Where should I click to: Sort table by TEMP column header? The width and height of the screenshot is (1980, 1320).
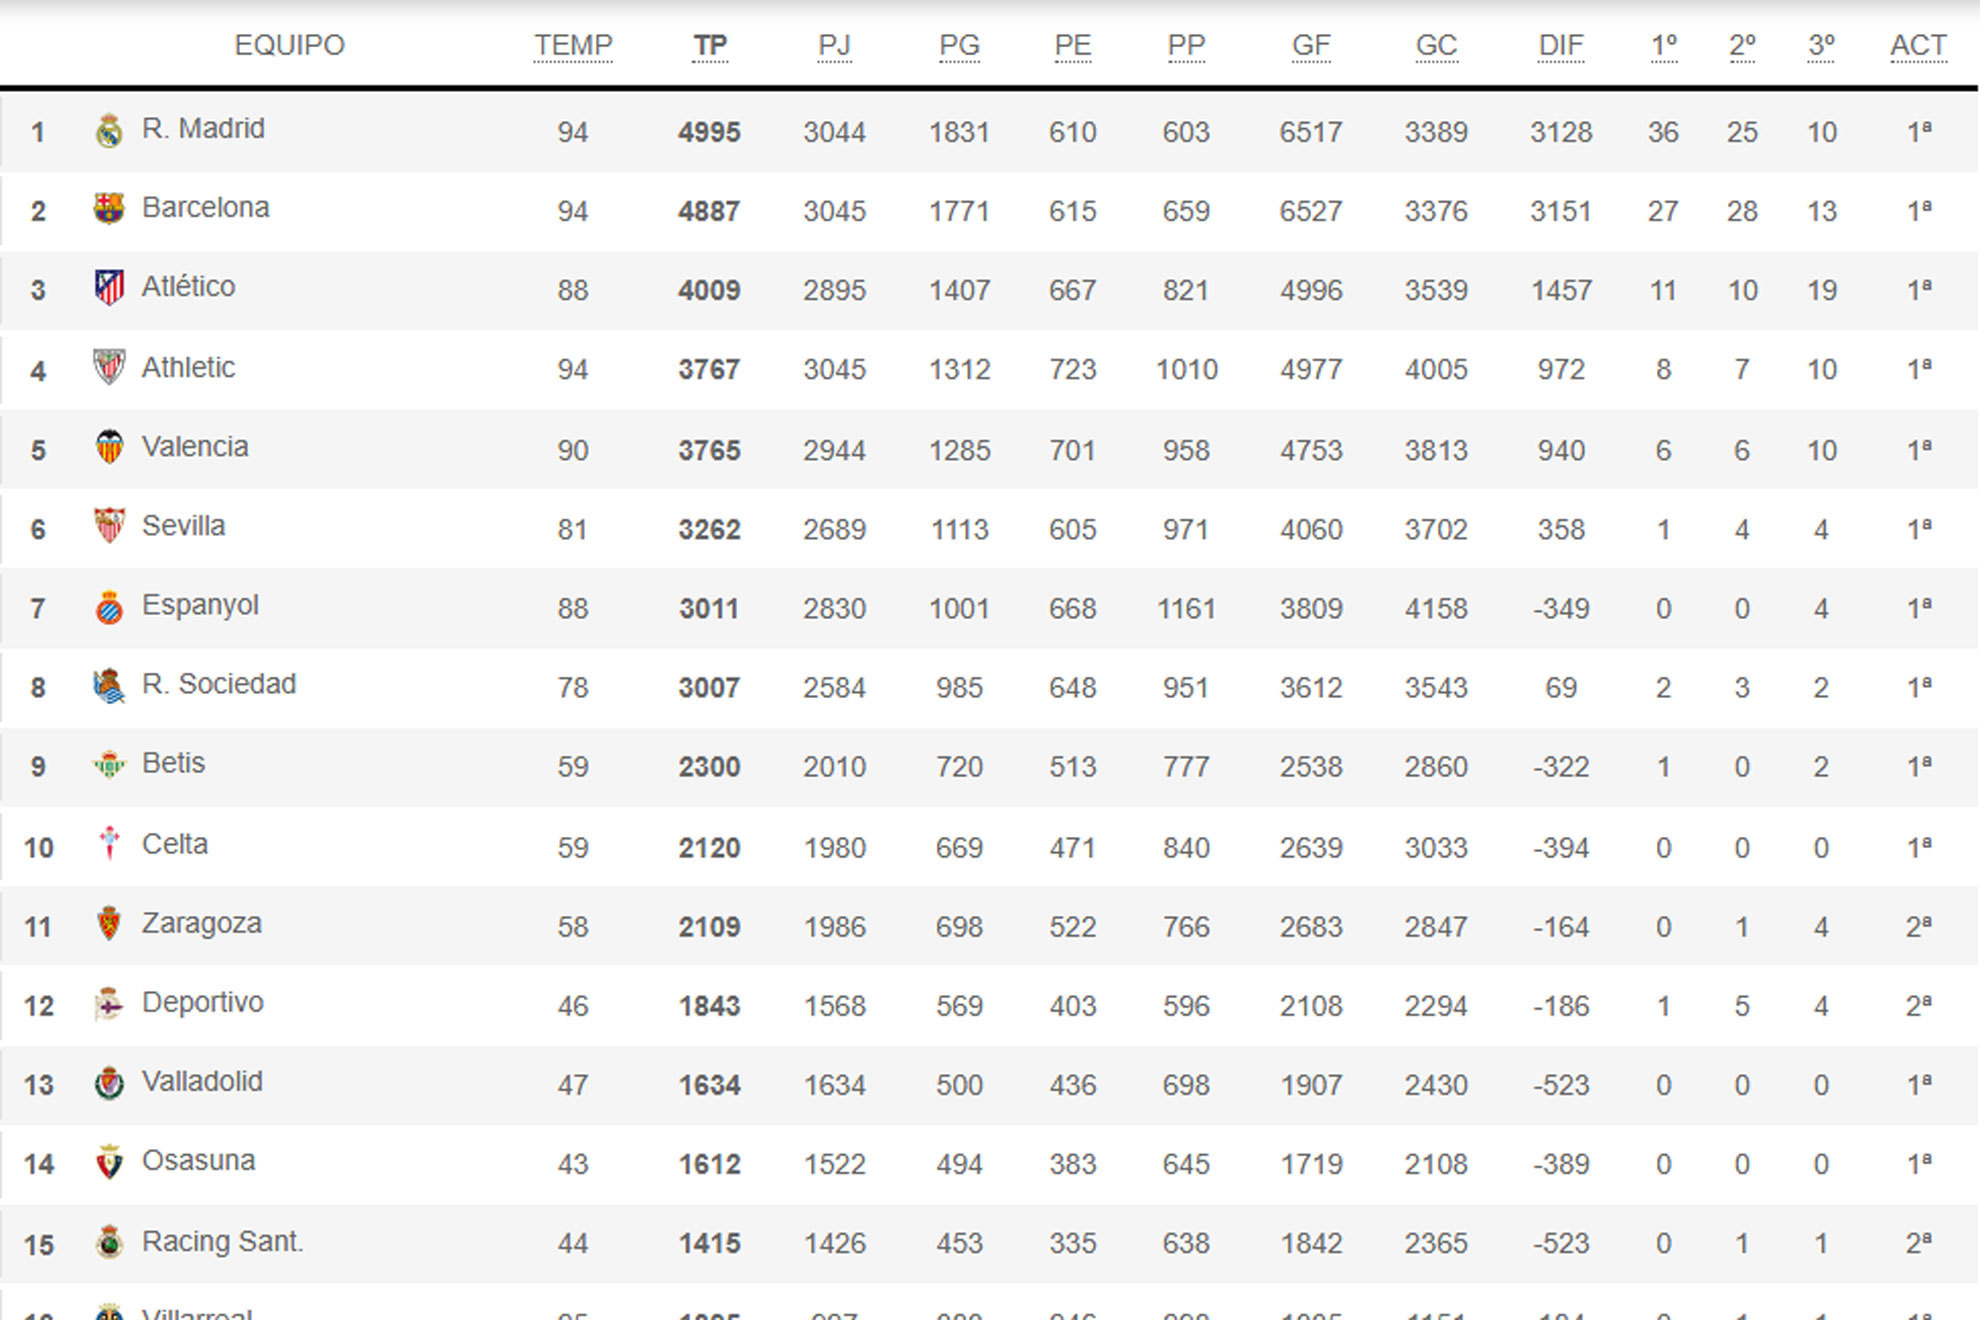[573, 46]
